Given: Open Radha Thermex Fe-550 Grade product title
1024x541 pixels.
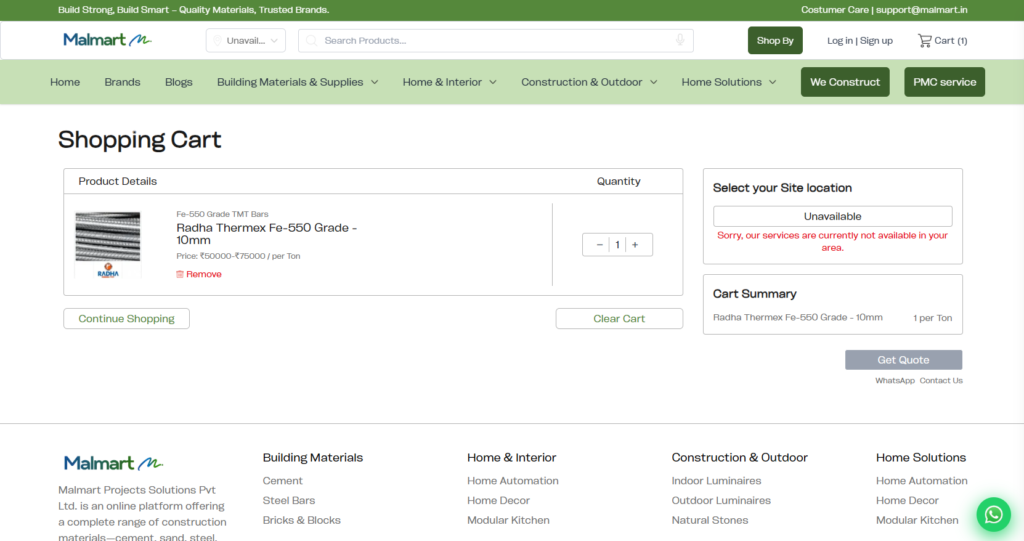Looking at the screenshot, I should (266, 234).
